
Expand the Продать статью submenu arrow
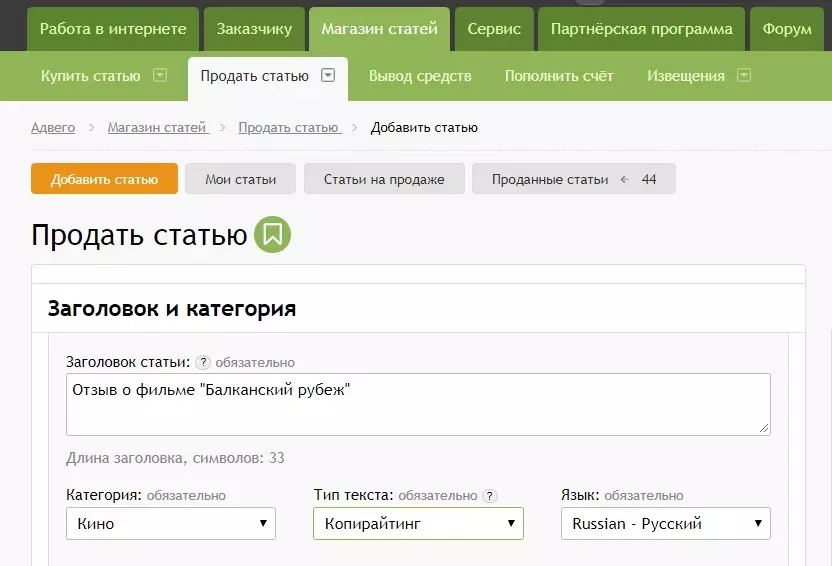(x=328, y=76)
